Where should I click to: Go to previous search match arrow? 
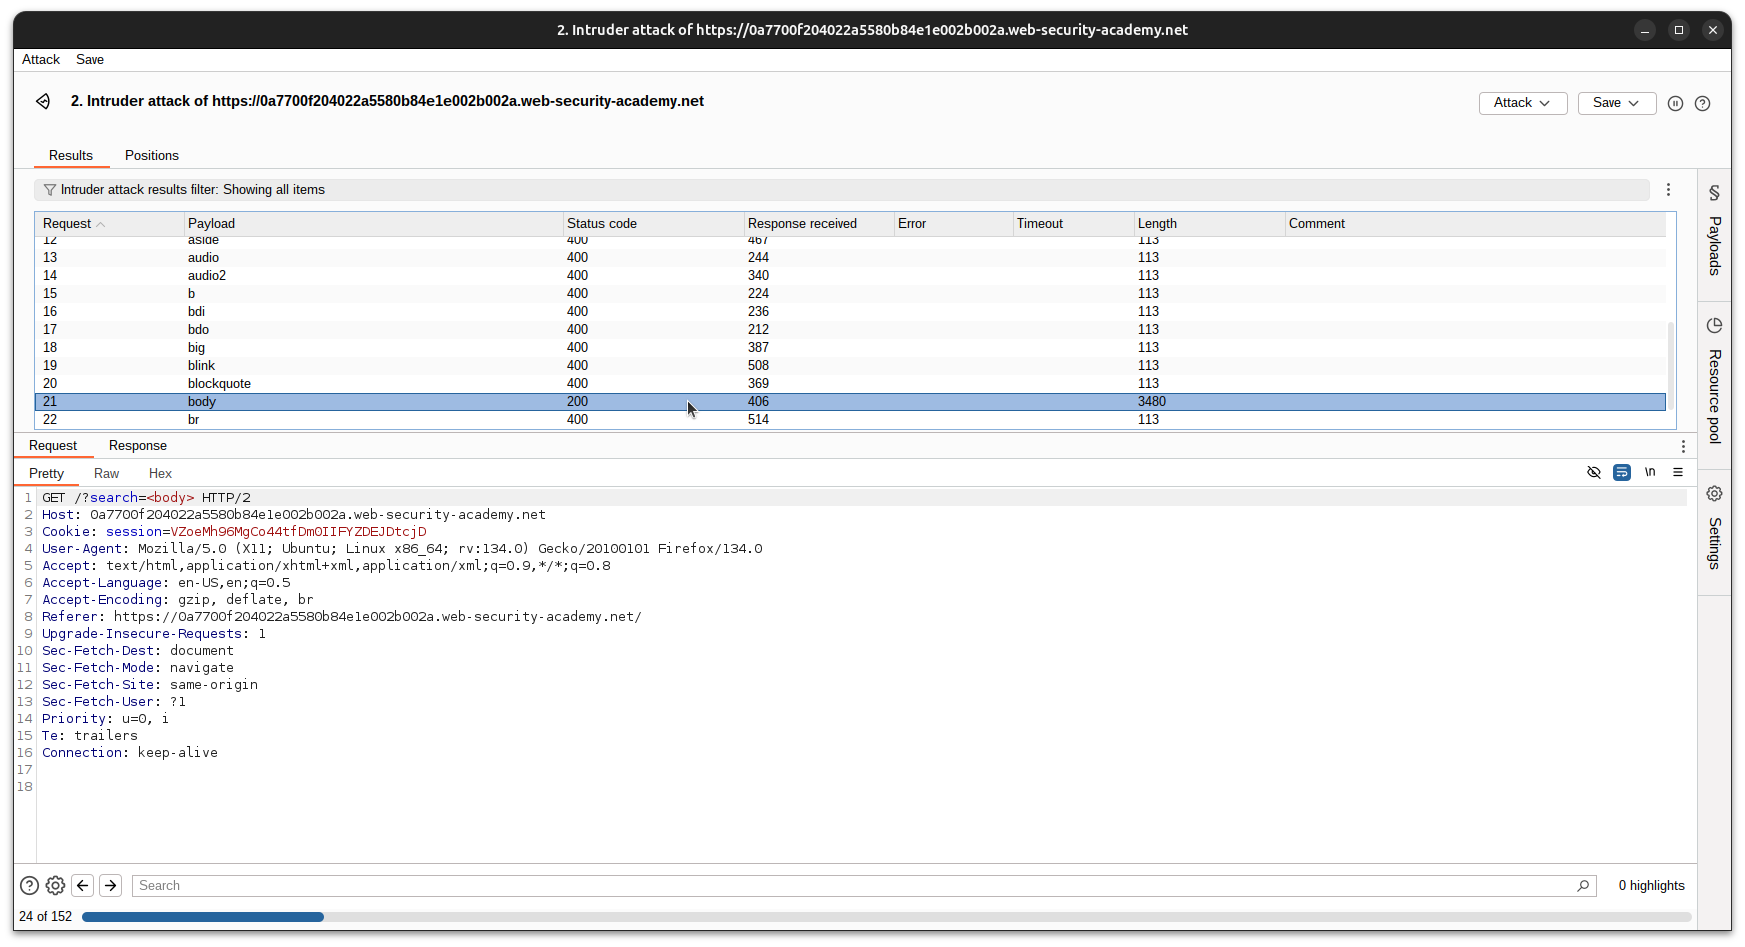pos(83,885)
